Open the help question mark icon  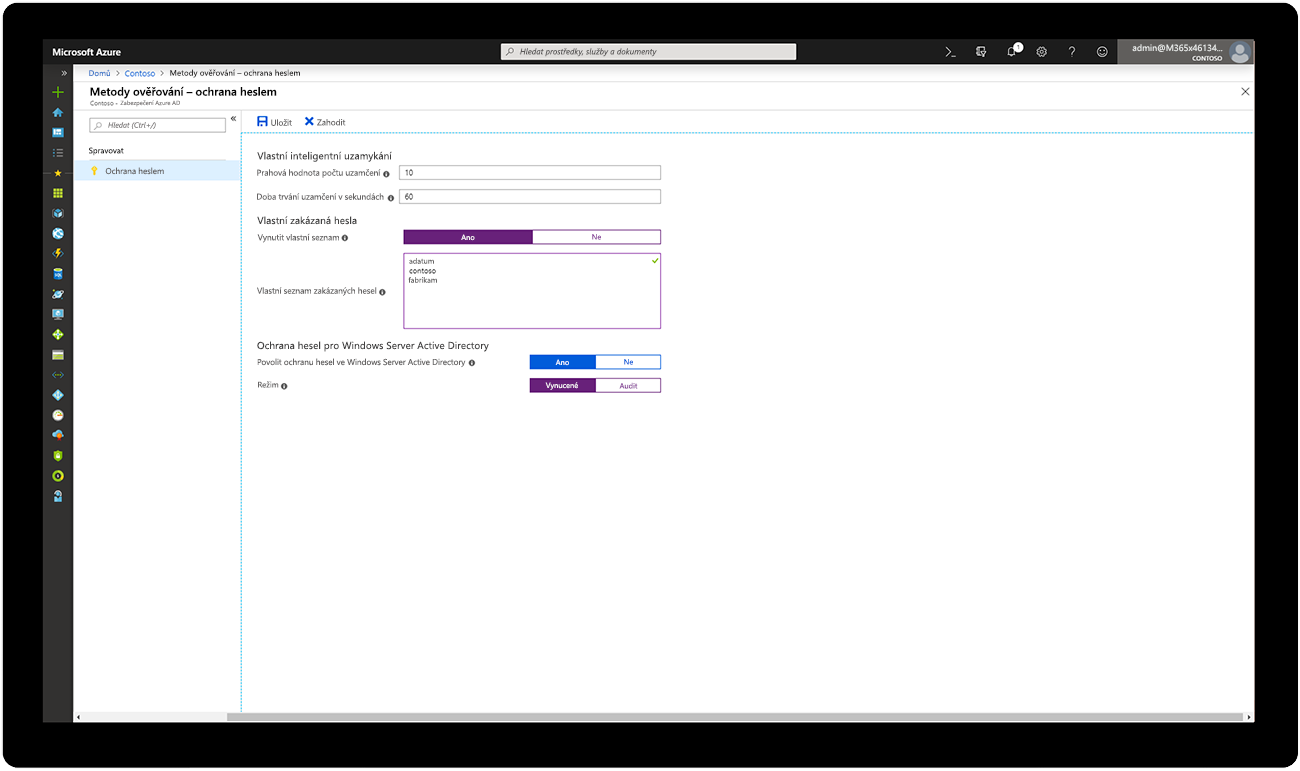coord(1072,52)
